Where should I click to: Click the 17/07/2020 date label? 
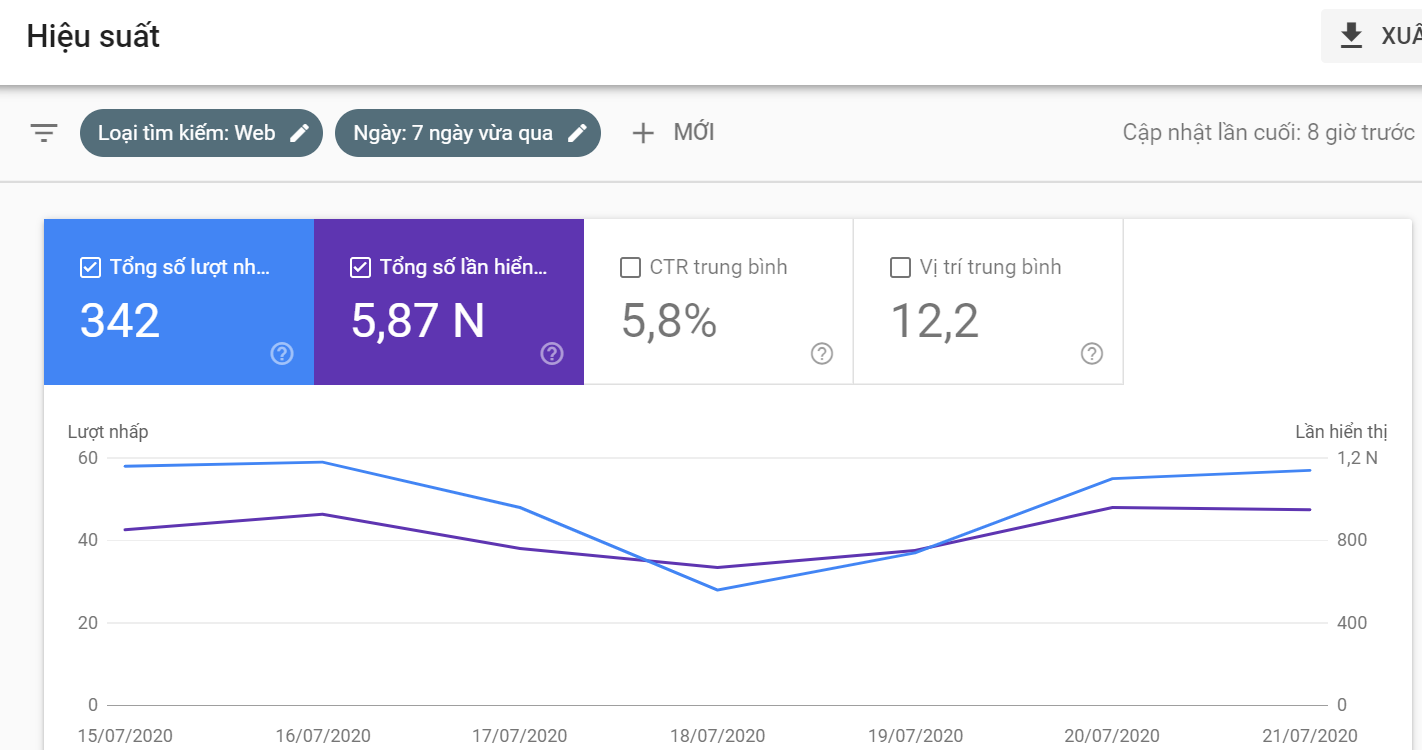click(x=520, y=736)
